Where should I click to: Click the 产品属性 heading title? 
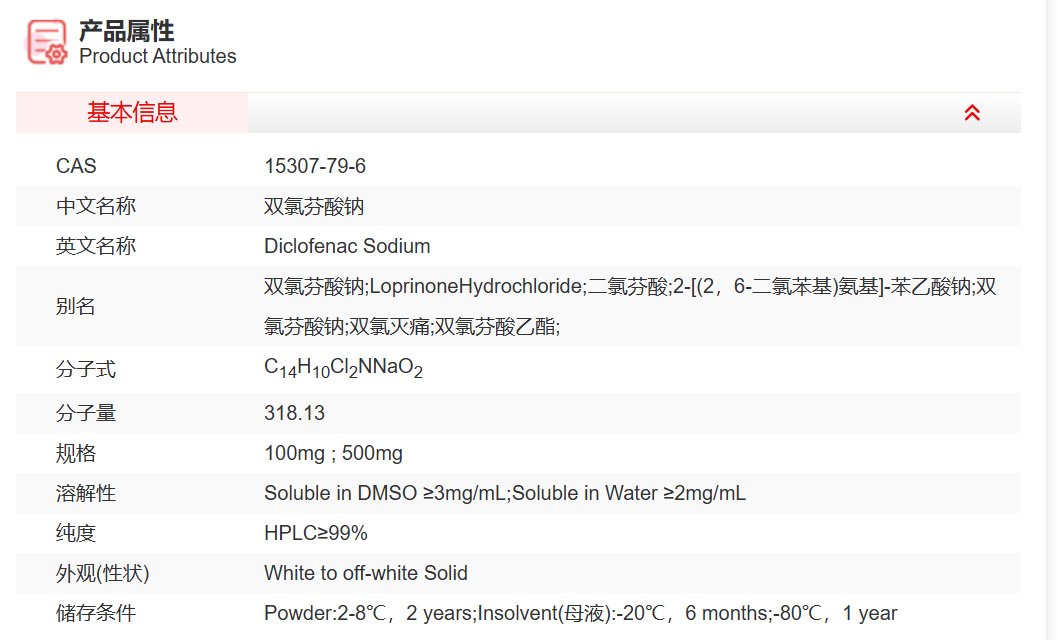click(x=126, y=31)
